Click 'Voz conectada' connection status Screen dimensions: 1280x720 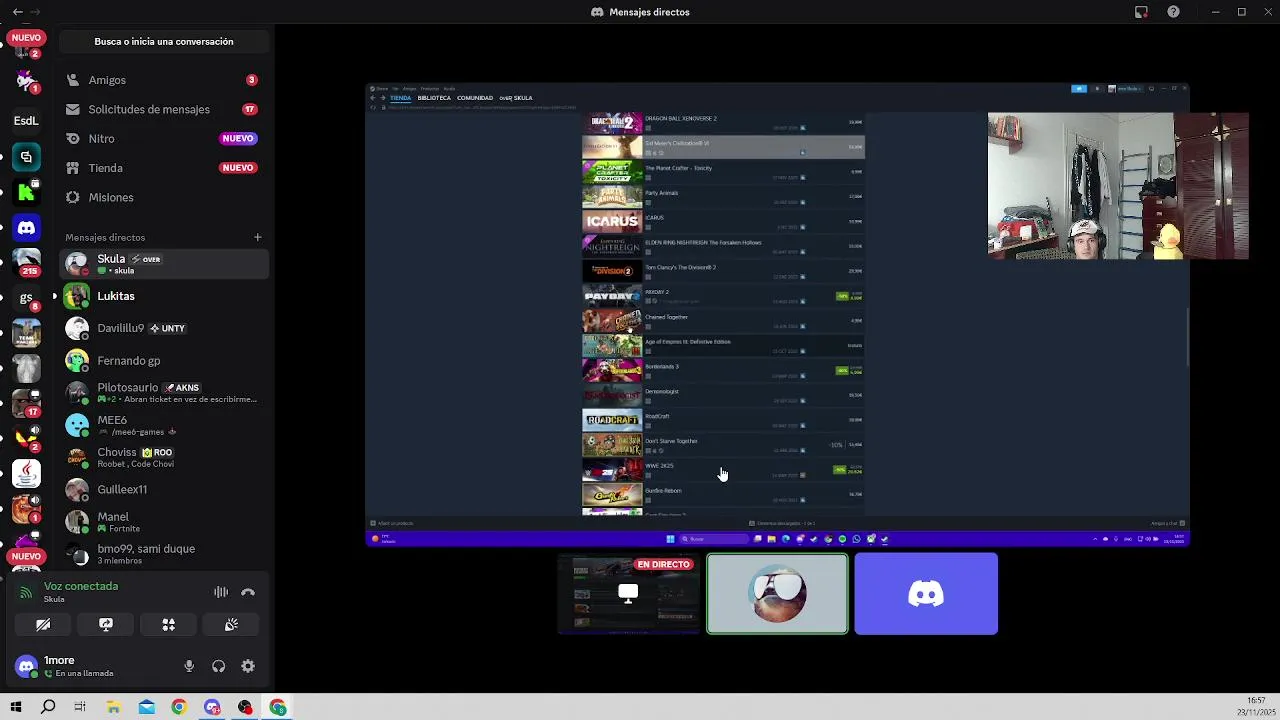click(x=81, y=586)
